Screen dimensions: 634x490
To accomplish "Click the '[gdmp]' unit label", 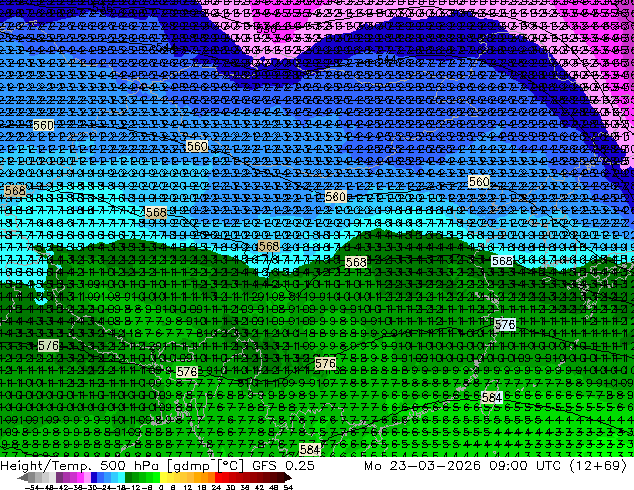I will (189, 466).
